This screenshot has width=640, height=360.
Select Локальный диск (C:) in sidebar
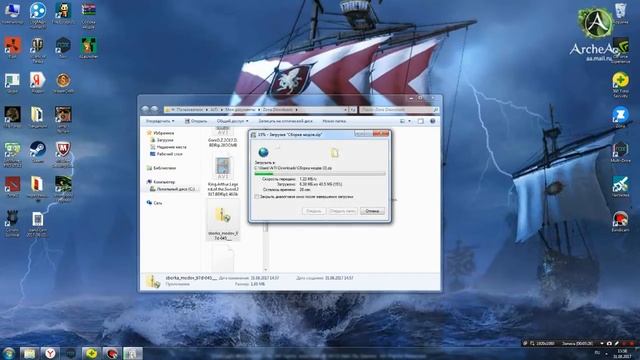coord(173,189)
